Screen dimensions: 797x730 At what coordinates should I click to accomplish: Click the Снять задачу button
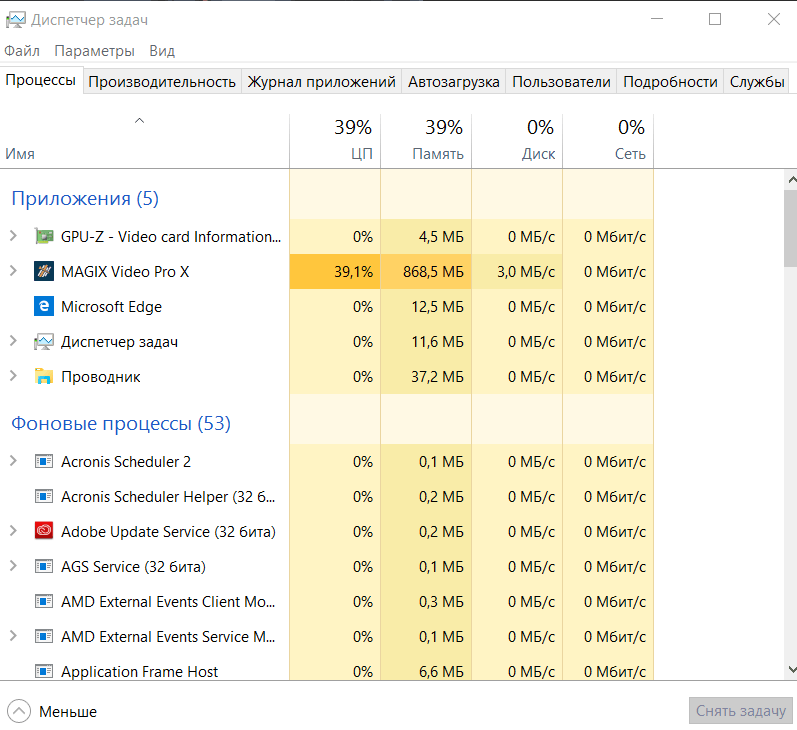point(741,710)
